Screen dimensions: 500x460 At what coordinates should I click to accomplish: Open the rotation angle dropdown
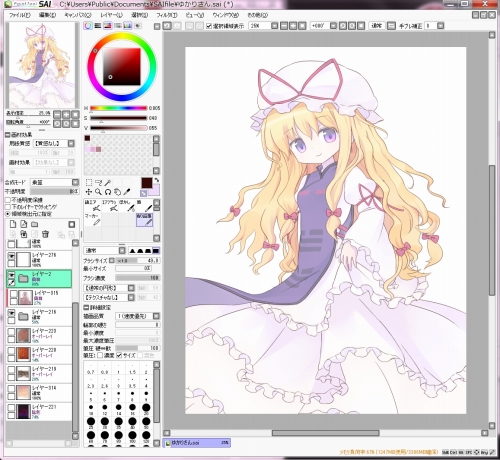click(x=333, y=26)
